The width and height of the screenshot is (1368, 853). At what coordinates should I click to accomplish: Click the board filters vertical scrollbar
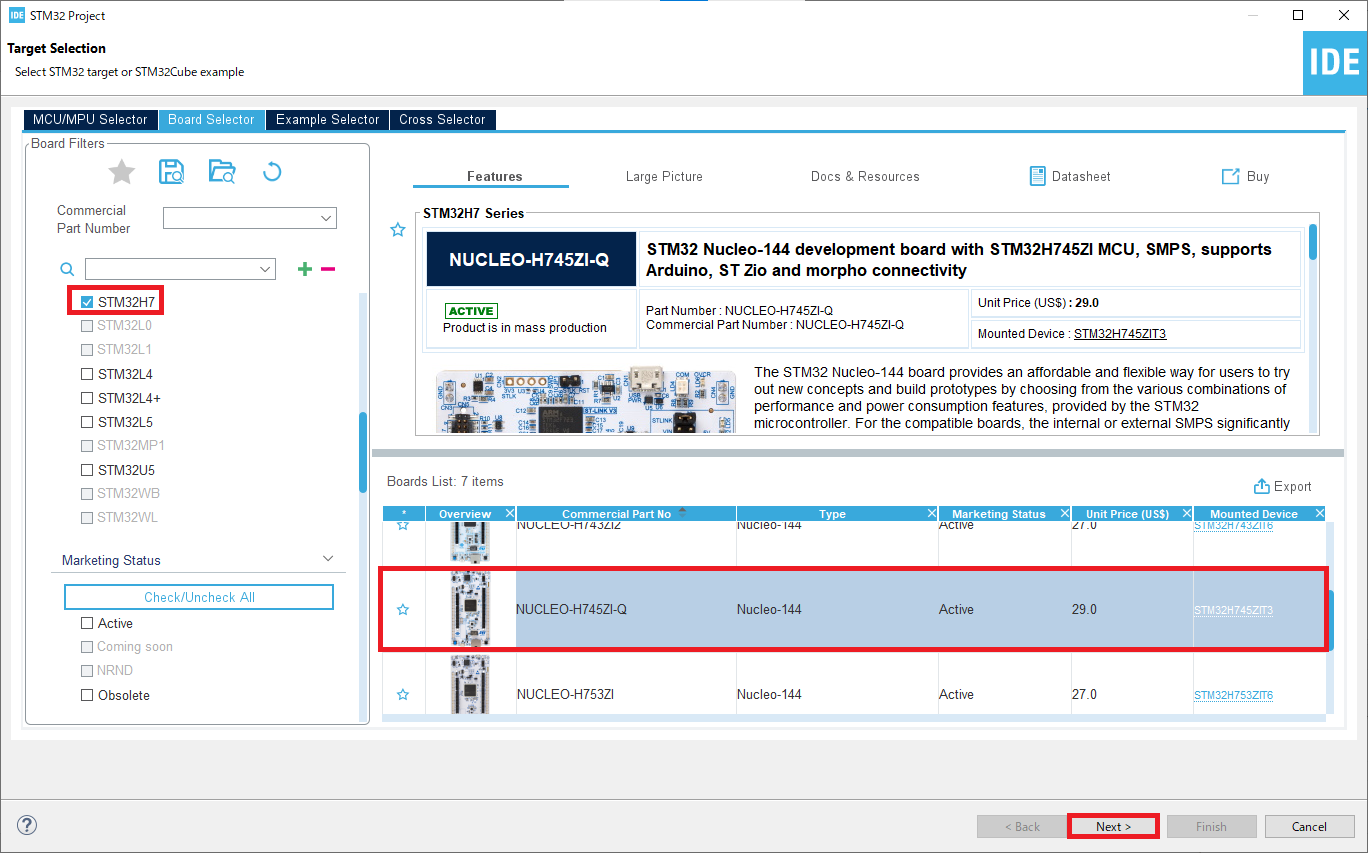coord(363,452)
